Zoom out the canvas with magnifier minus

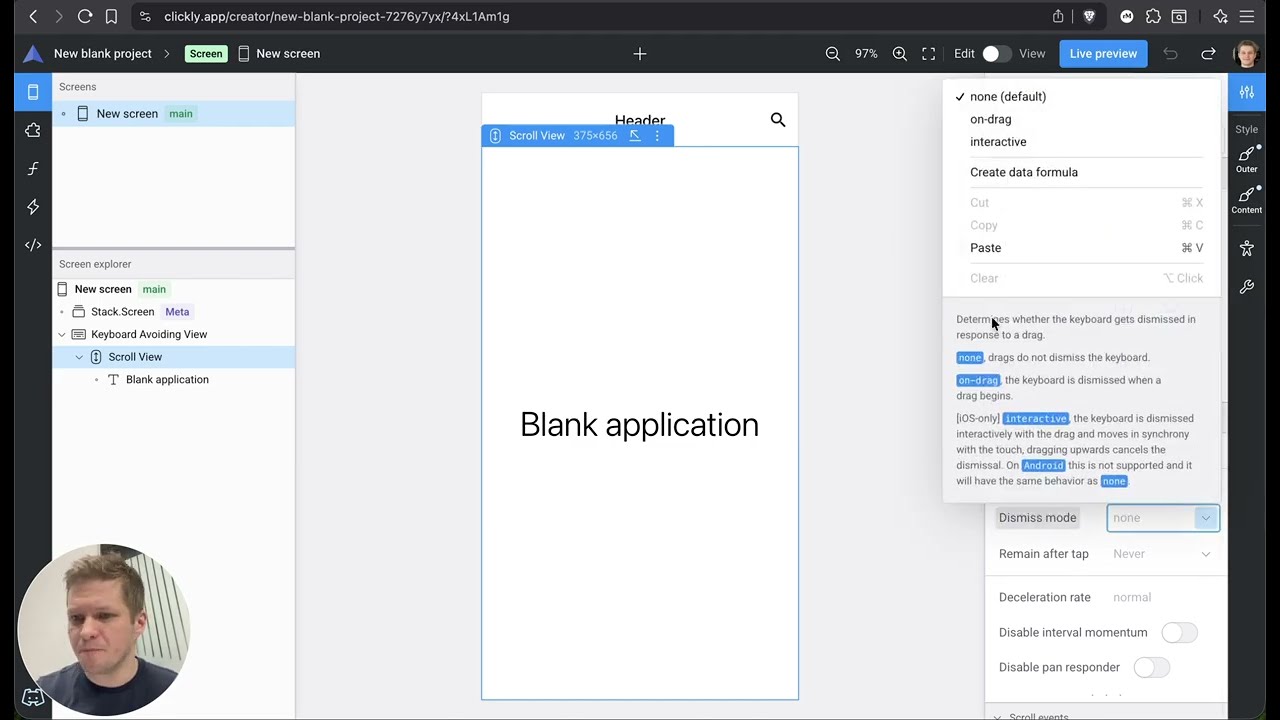coord(833,54)
